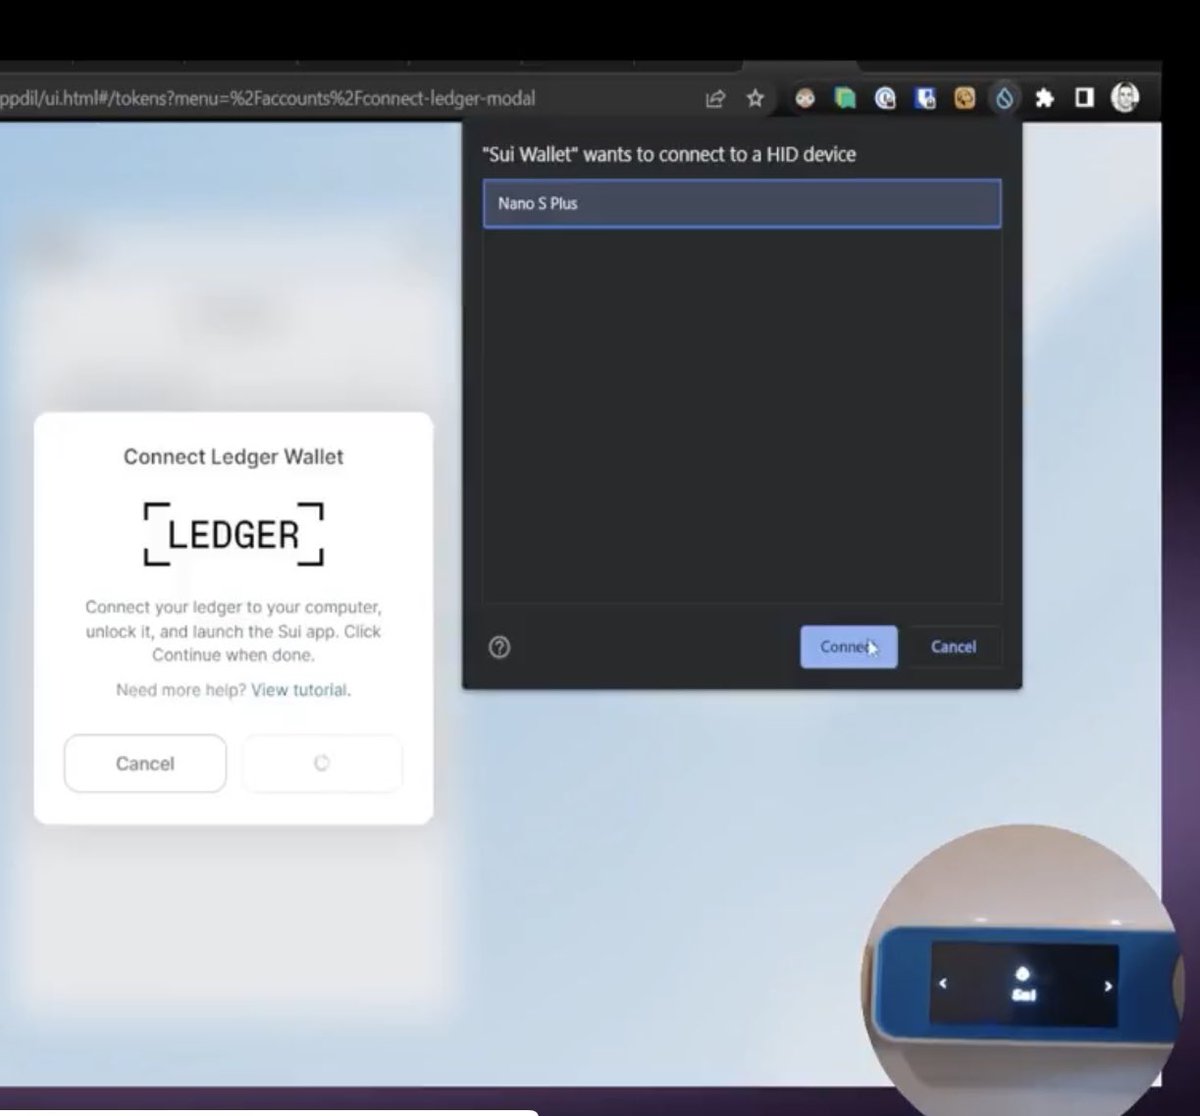1200x1116 pixels.
Task: Cancel the HID device connection dialog
Action: click(953, 647)
